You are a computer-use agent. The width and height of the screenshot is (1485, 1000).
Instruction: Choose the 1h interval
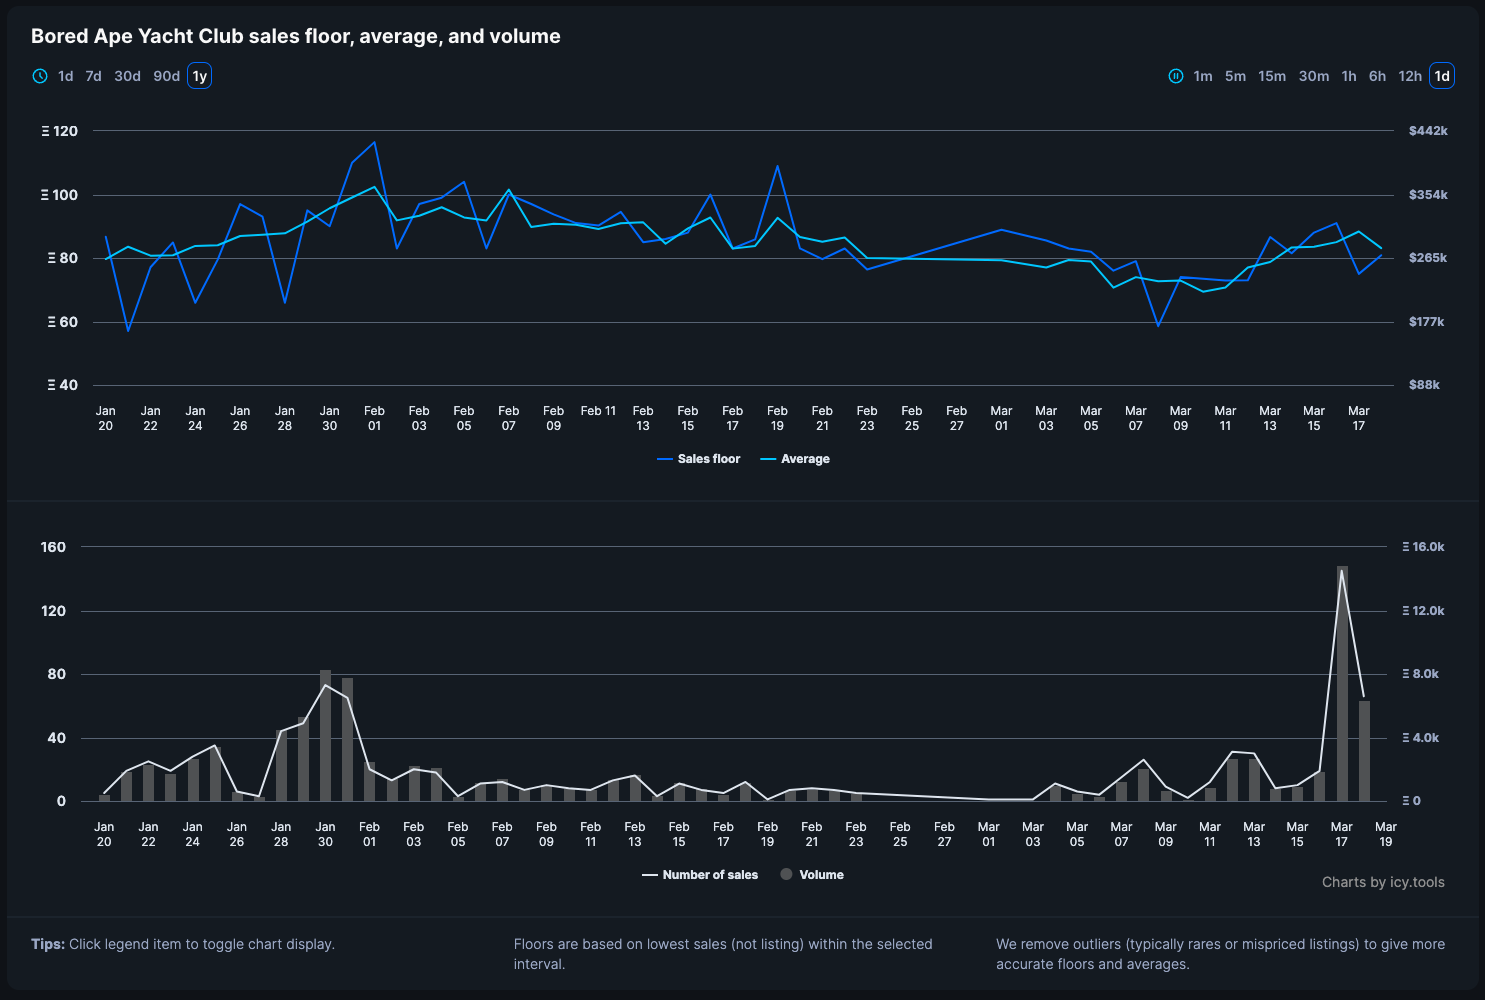tap(1349, 76)
